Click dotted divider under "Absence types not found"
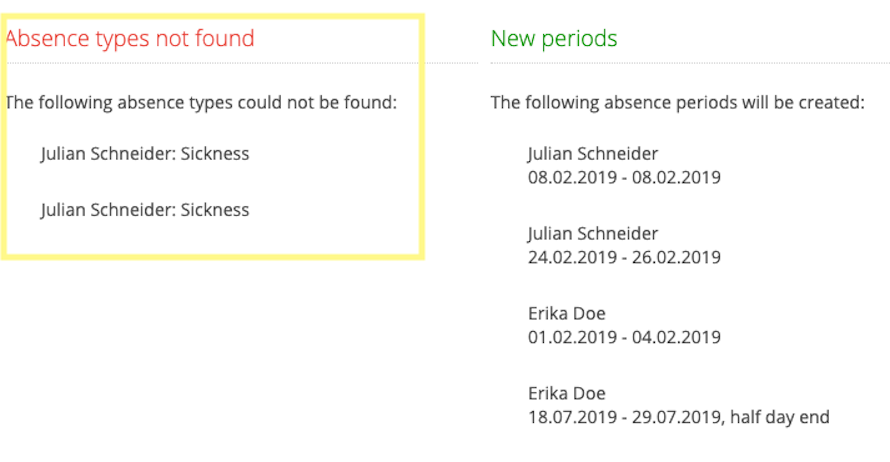Image resolution: width=890 pixels, height=462 pixels. (242, 63)
